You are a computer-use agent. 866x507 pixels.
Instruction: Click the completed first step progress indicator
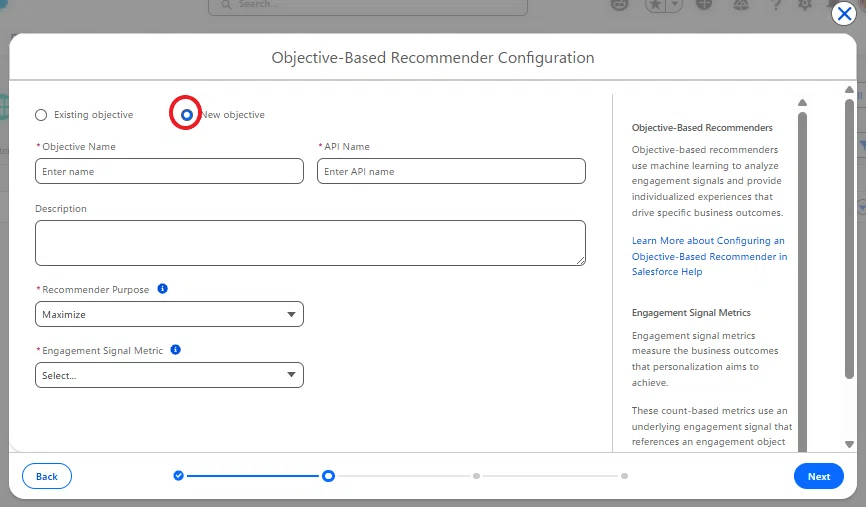tap(178, 476)
